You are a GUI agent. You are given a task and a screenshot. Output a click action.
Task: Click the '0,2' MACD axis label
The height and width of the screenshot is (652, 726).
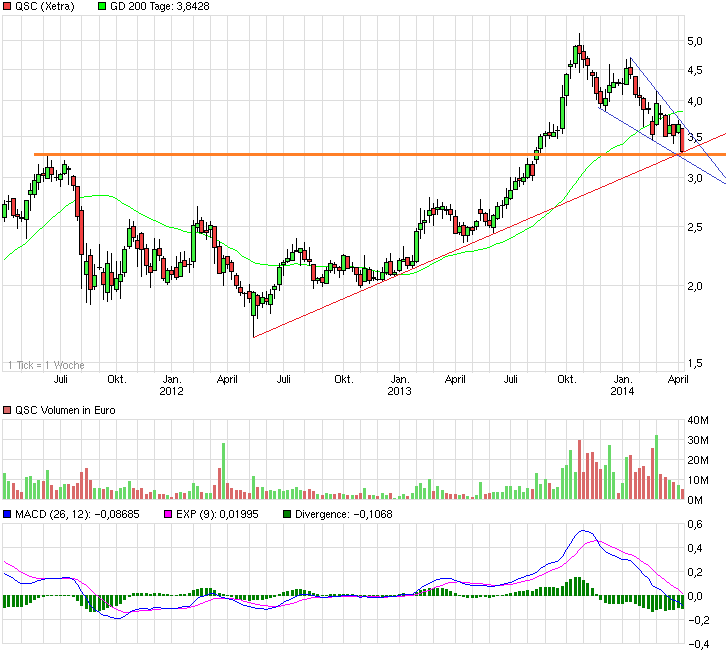695,572
